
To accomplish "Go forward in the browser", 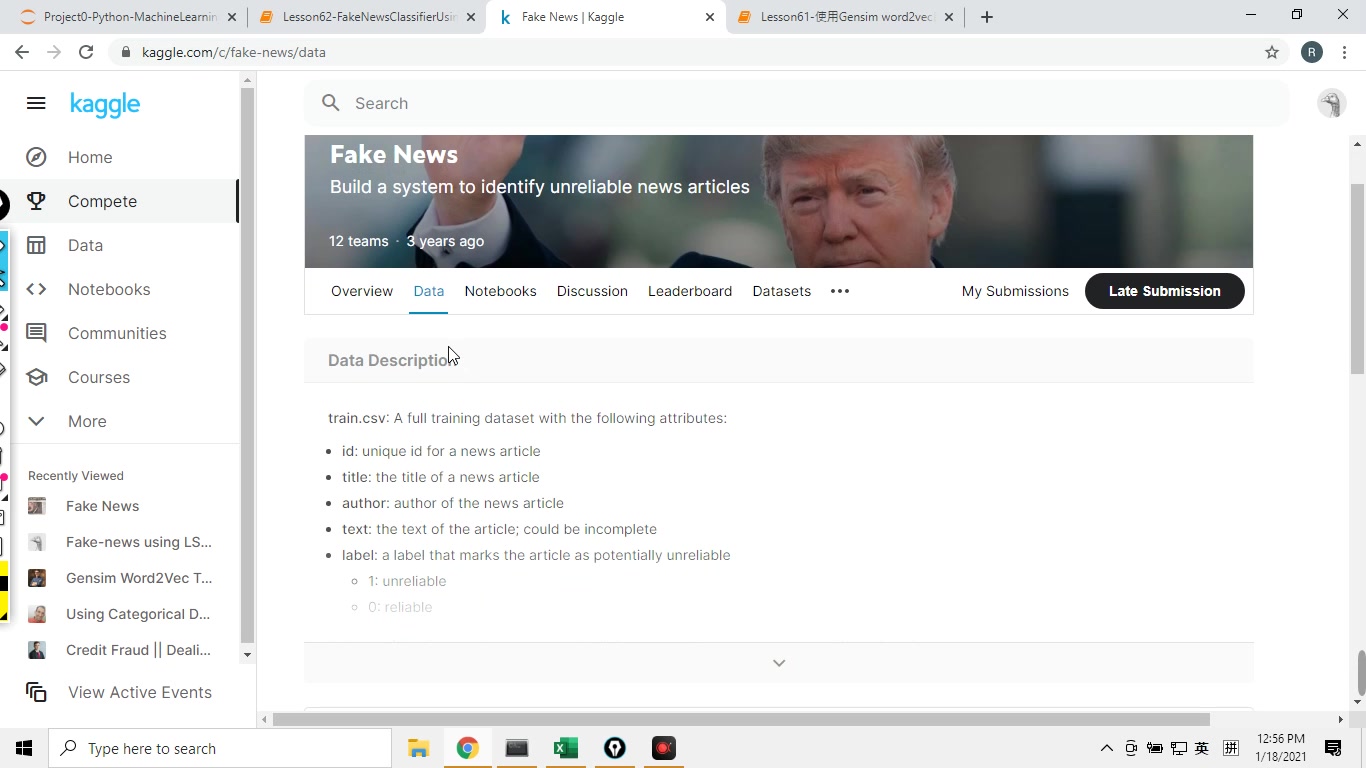I will point(54,52).
